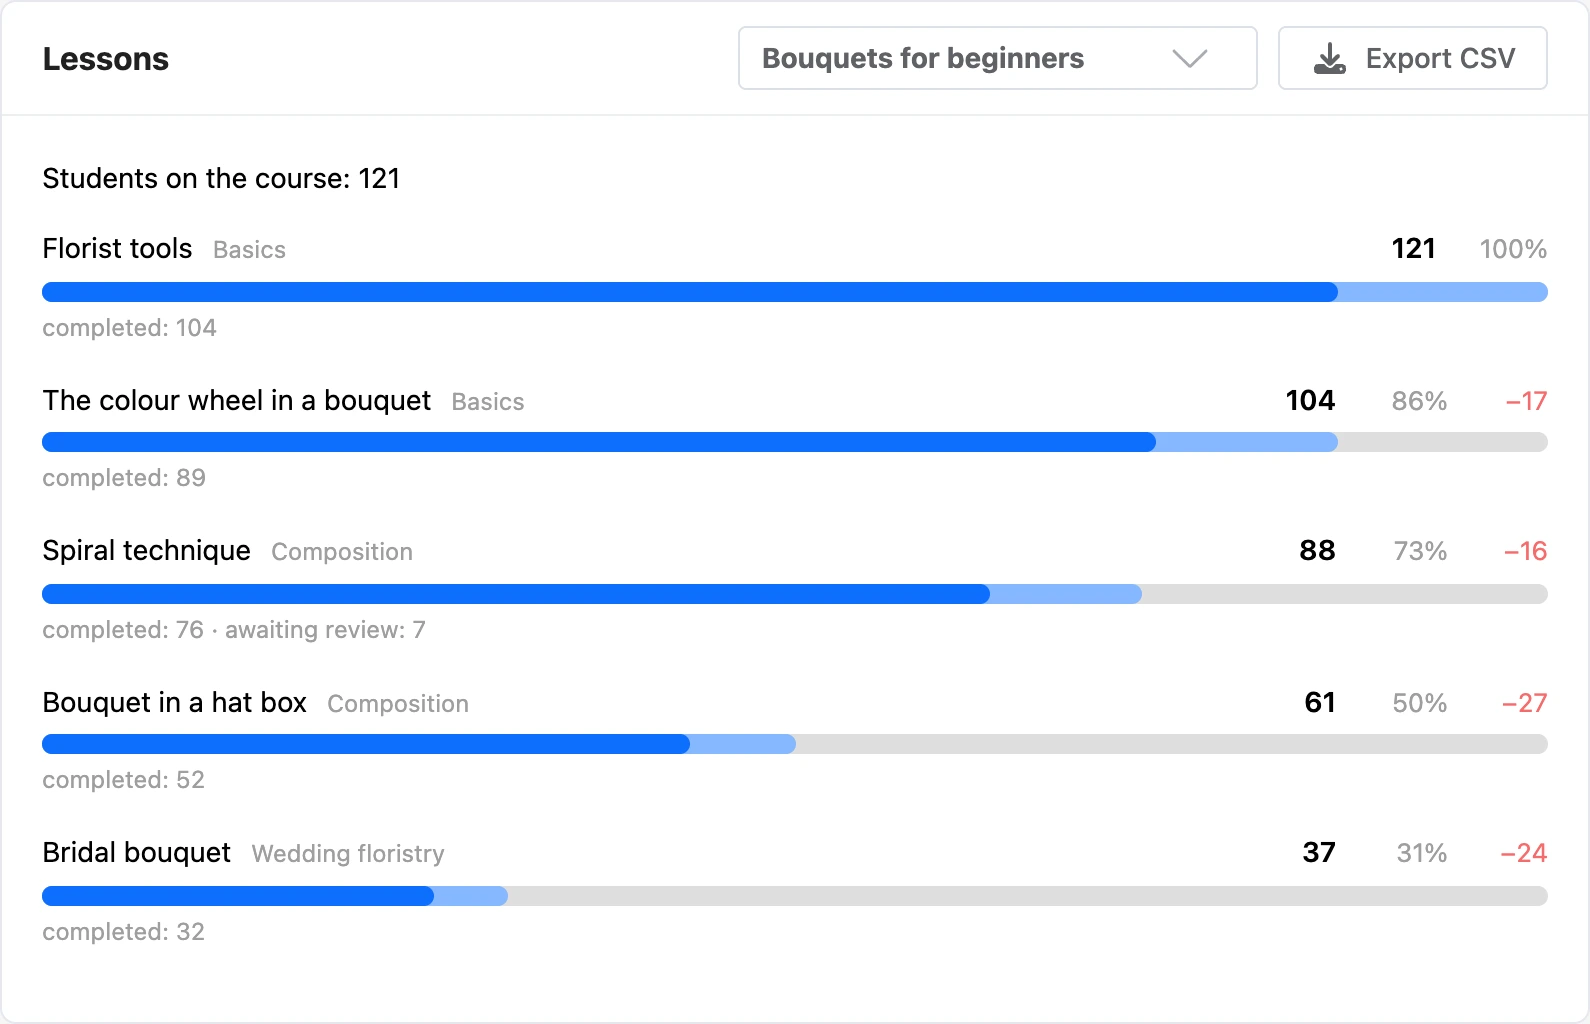Click the −27 drop-off figure for hat box
Screen dimensions: 1590x1024
tap(1524, 703)
